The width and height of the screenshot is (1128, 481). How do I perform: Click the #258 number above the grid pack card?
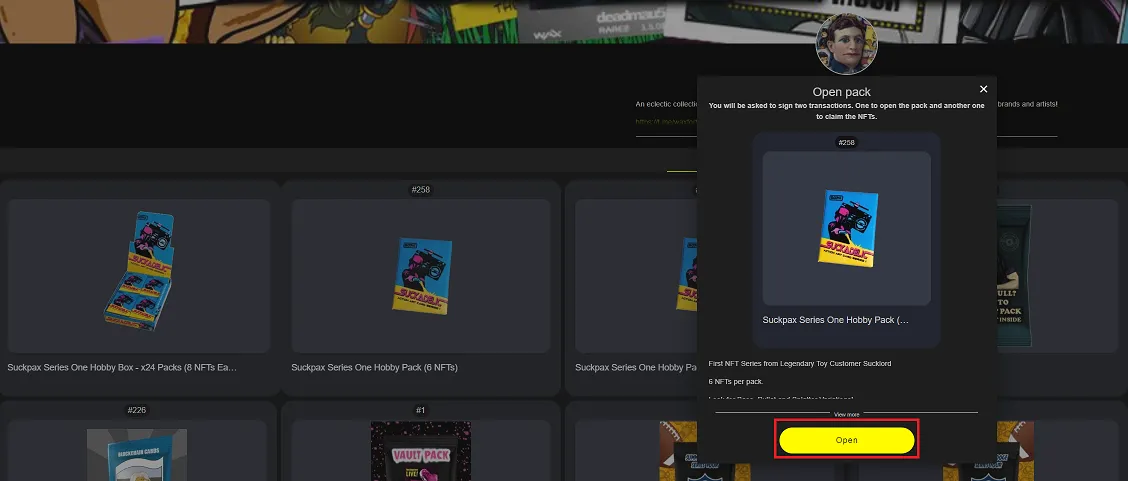(x=420, y=190)
